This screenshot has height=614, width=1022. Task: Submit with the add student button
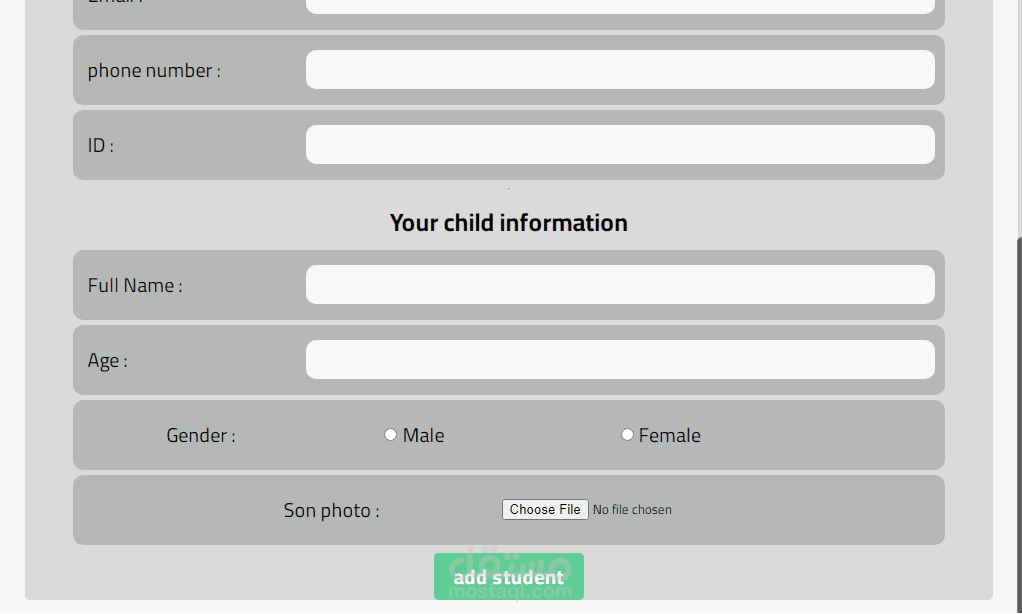(508, 577)
